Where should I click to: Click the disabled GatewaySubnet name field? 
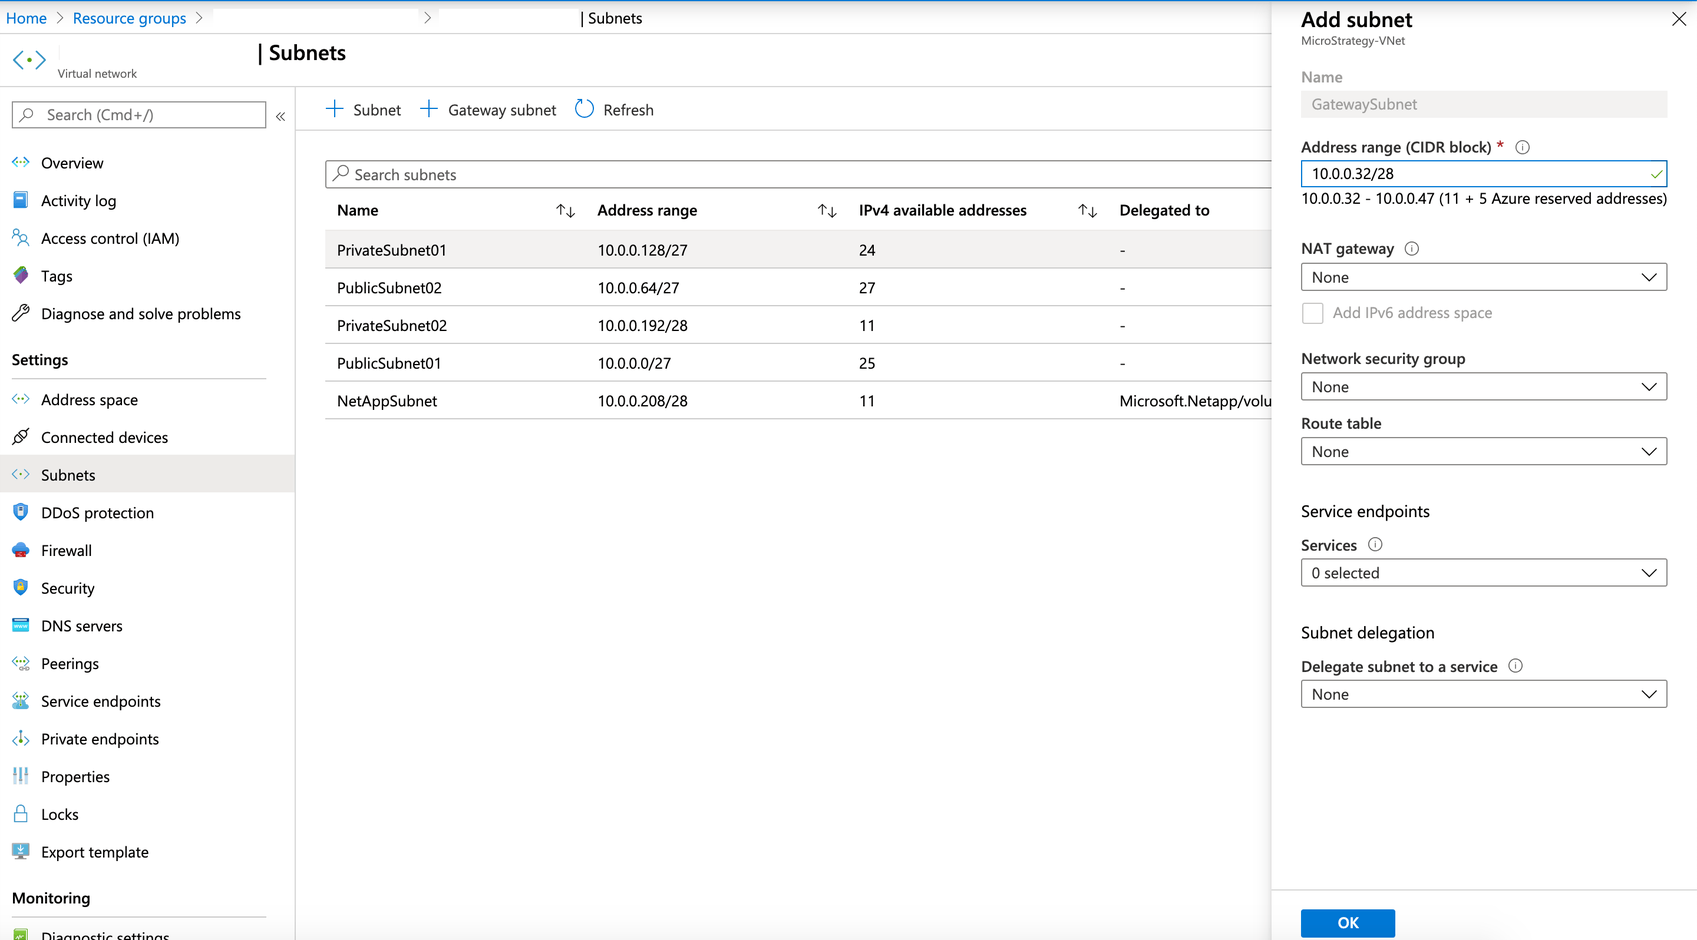(x=1483, y=104)
